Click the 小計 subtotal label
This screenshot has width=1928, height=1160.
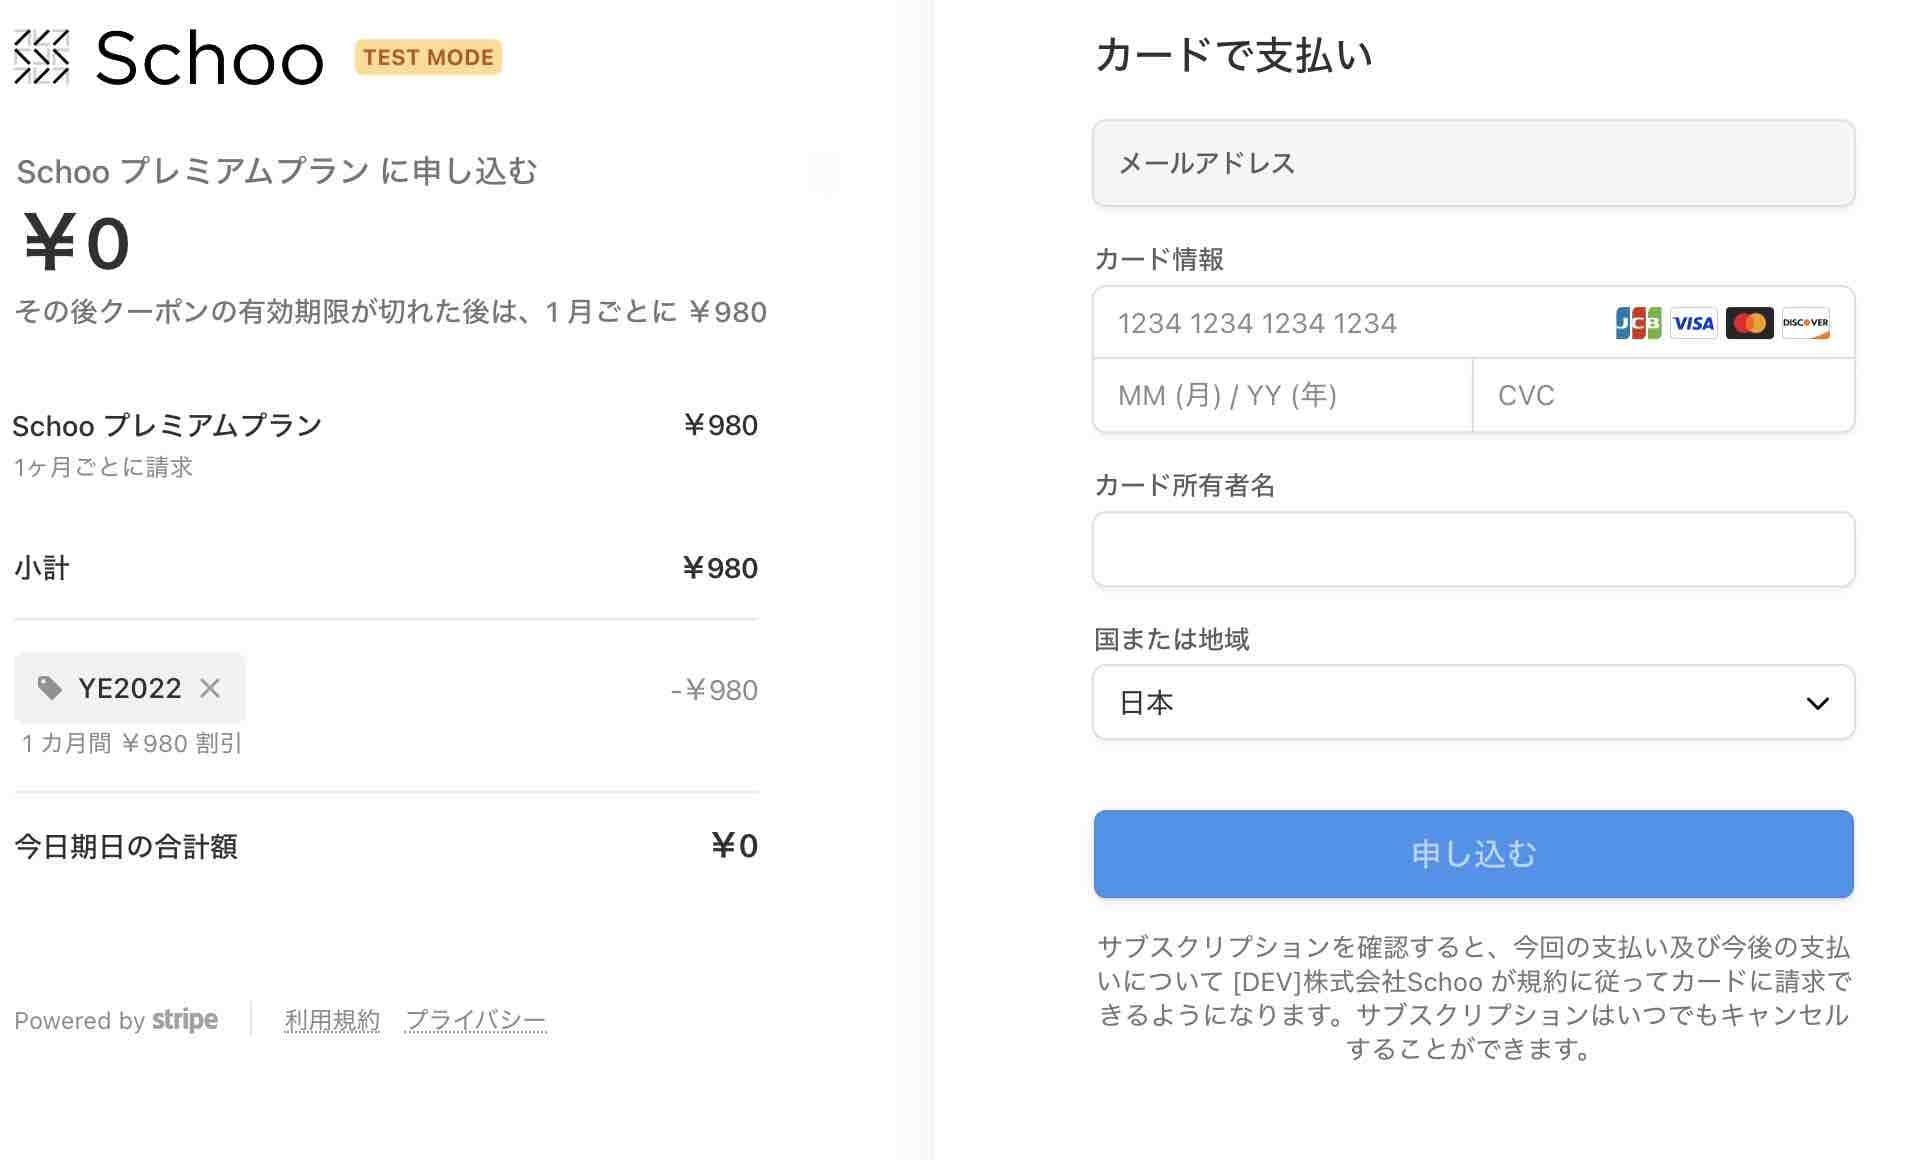(42, 568)
